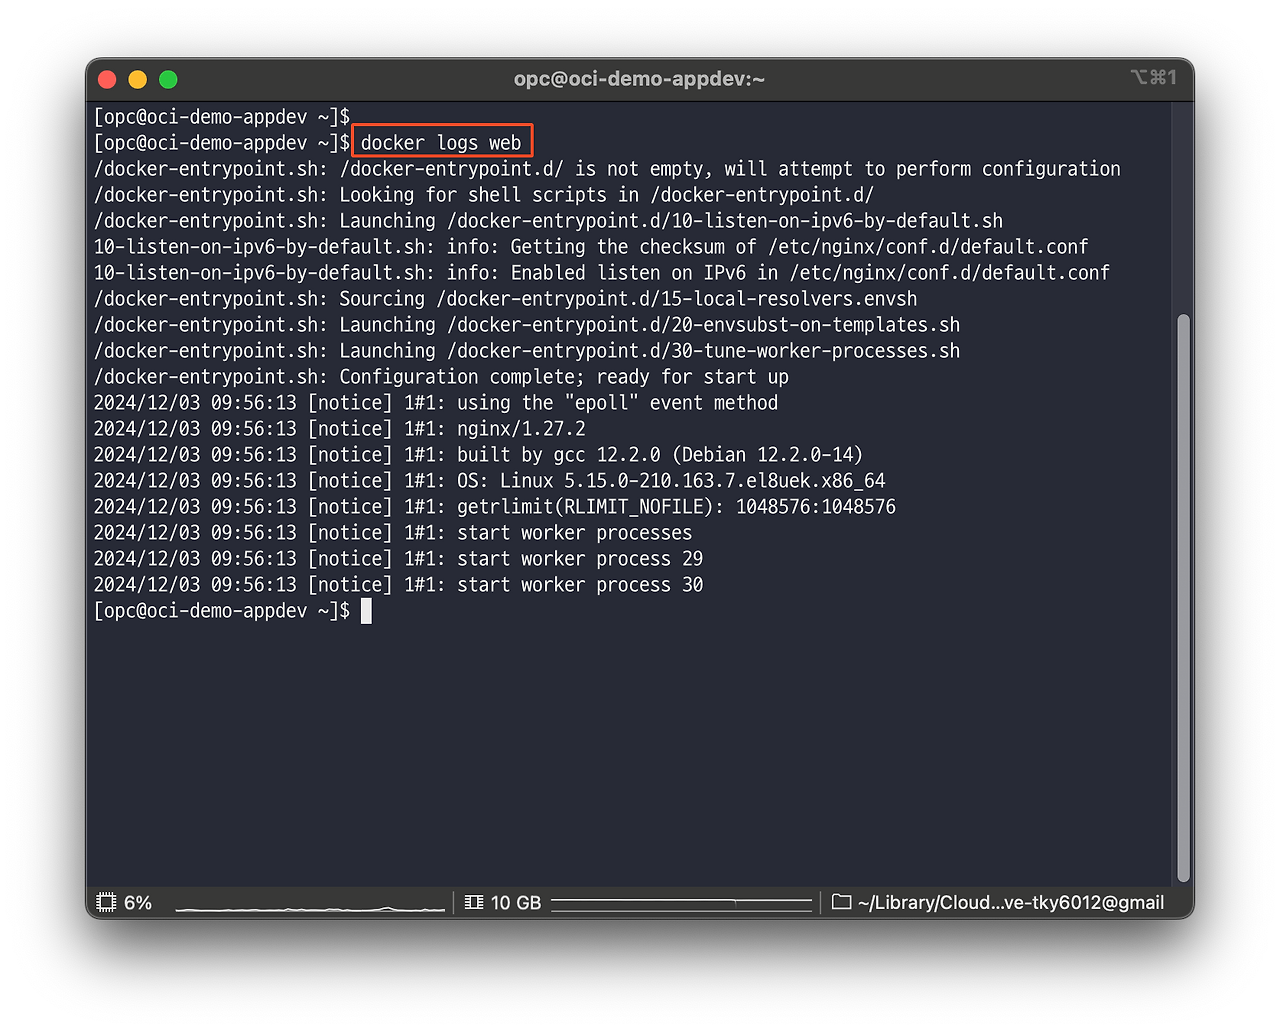This screenshot has height=1032, width=1280.
Task: Click the CPU usage sparkline graph
Action: click(x=309, y=906)
